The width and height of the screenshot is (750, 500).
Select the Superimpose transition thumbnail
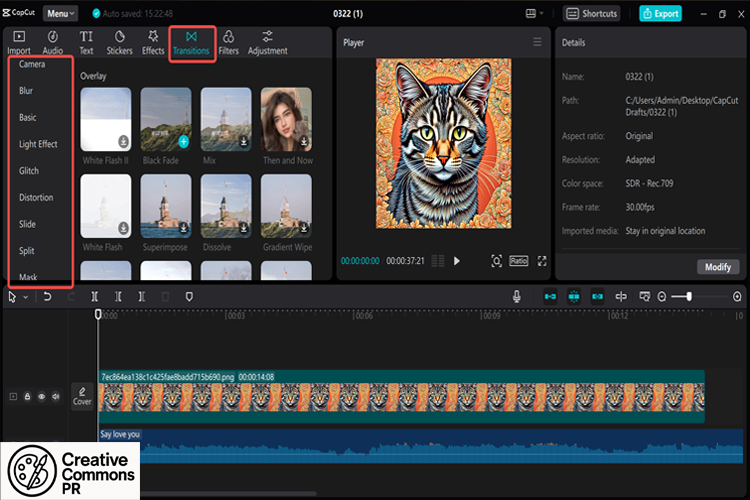pos(165,206)
